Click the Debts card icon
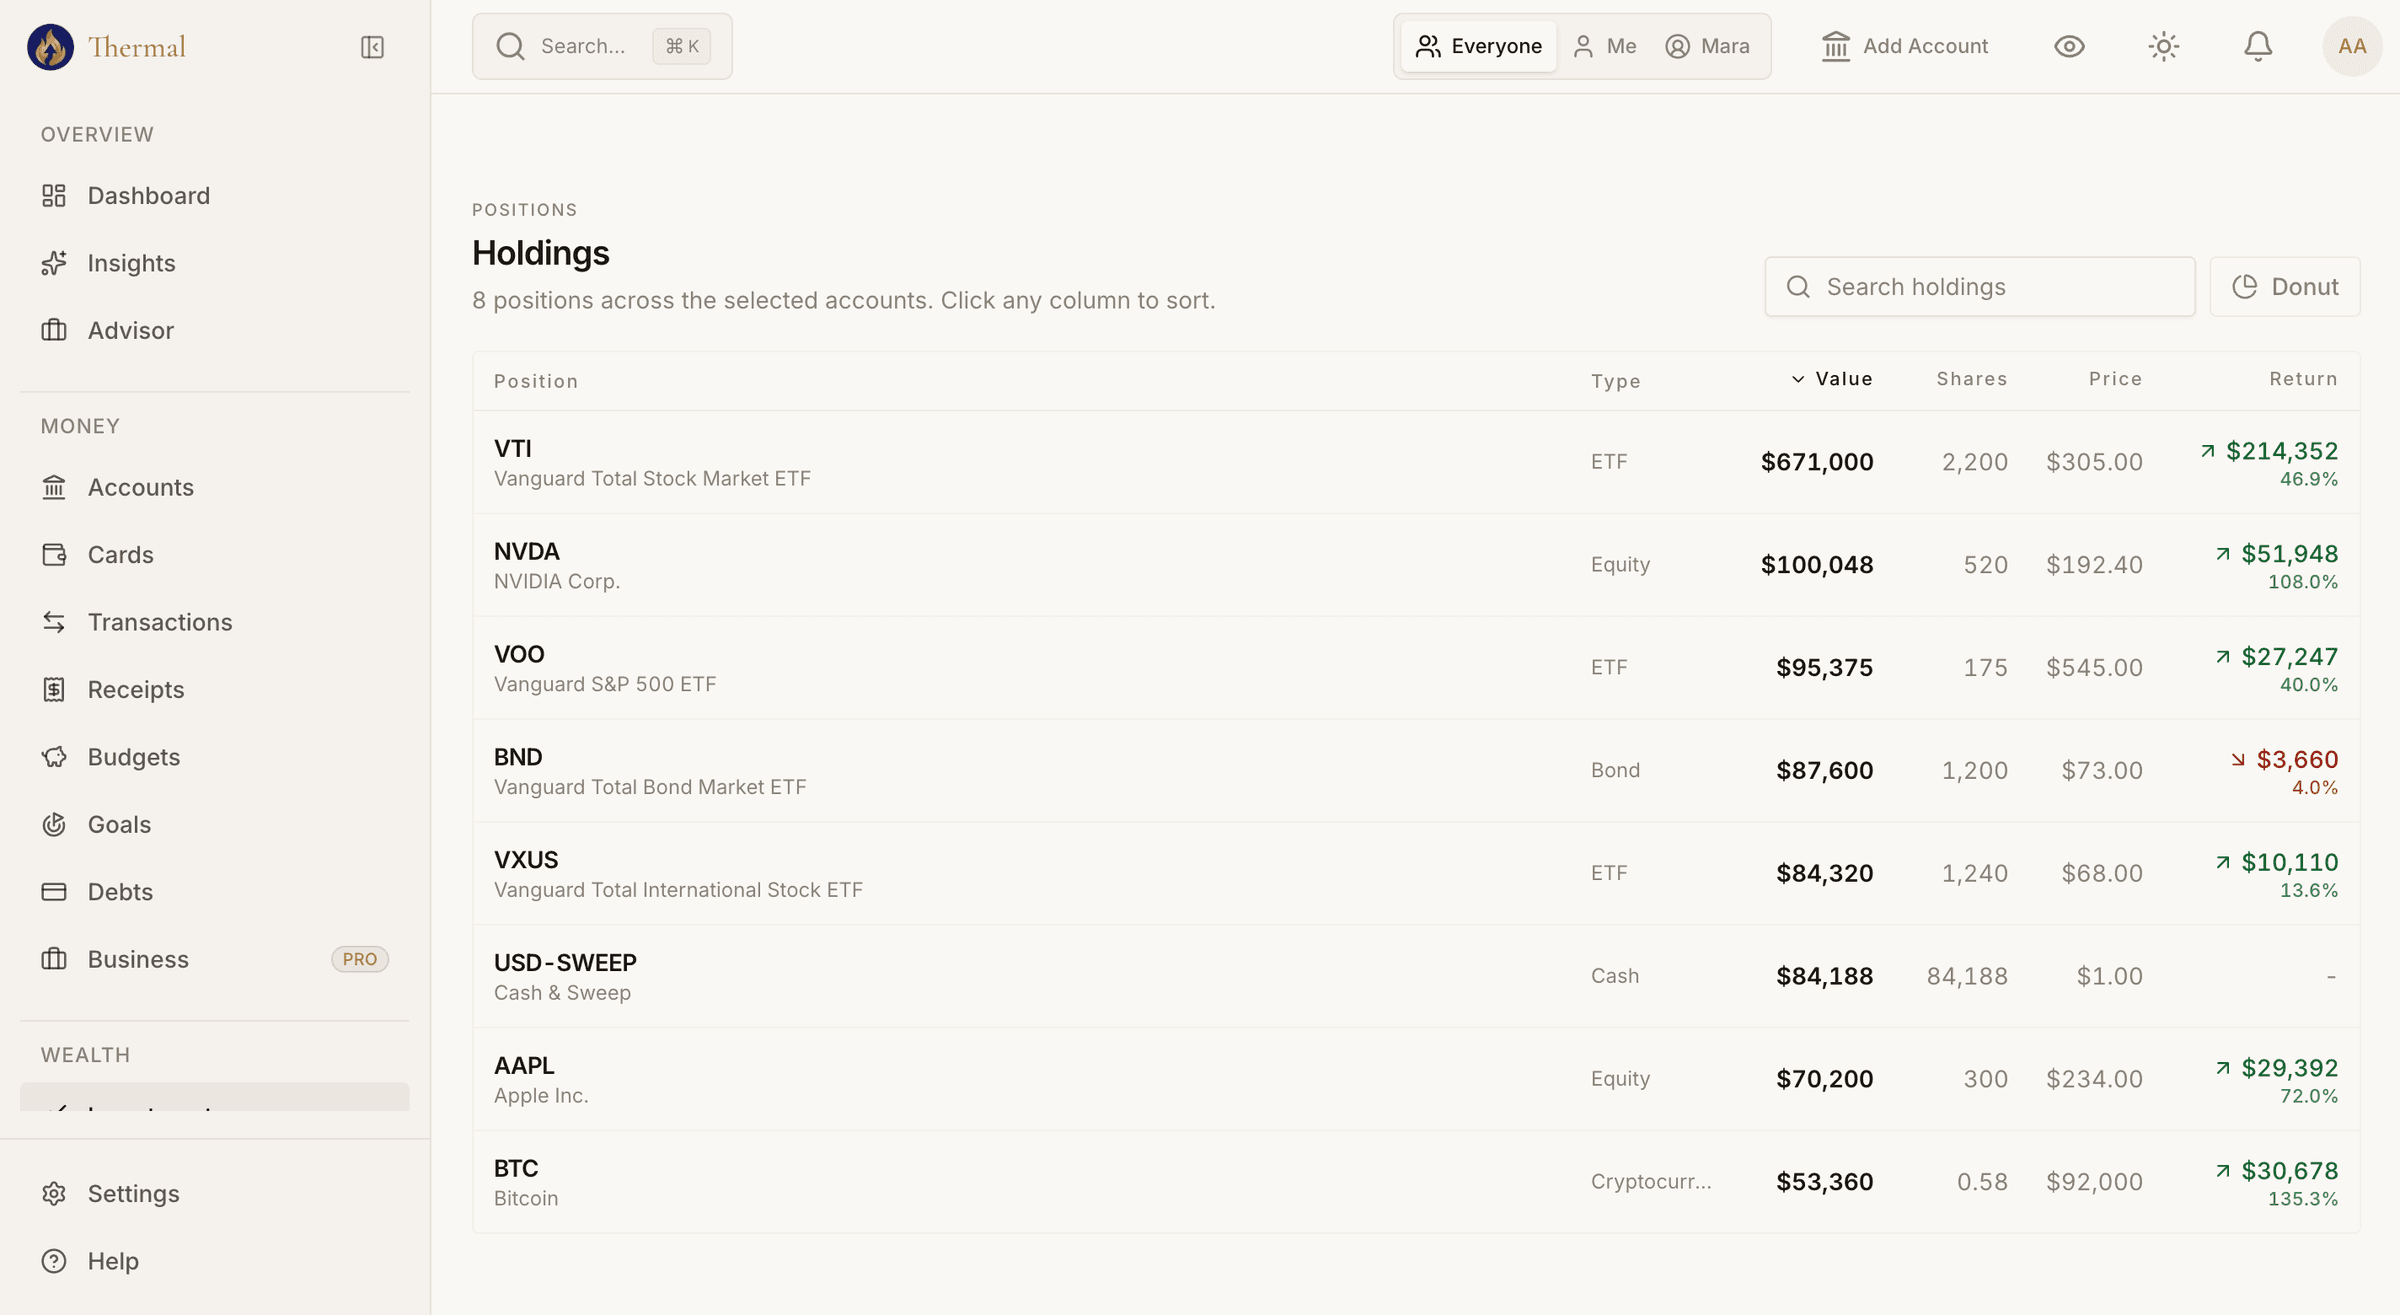 [x=54, y=892]
